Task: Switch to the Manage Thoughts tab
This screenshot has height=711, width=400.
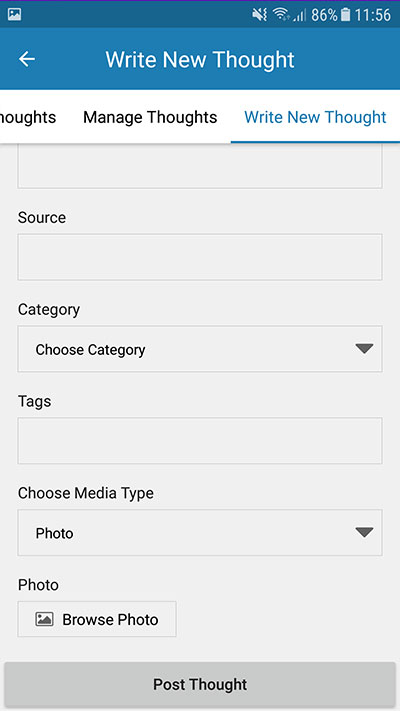Action: click(150, 117)
